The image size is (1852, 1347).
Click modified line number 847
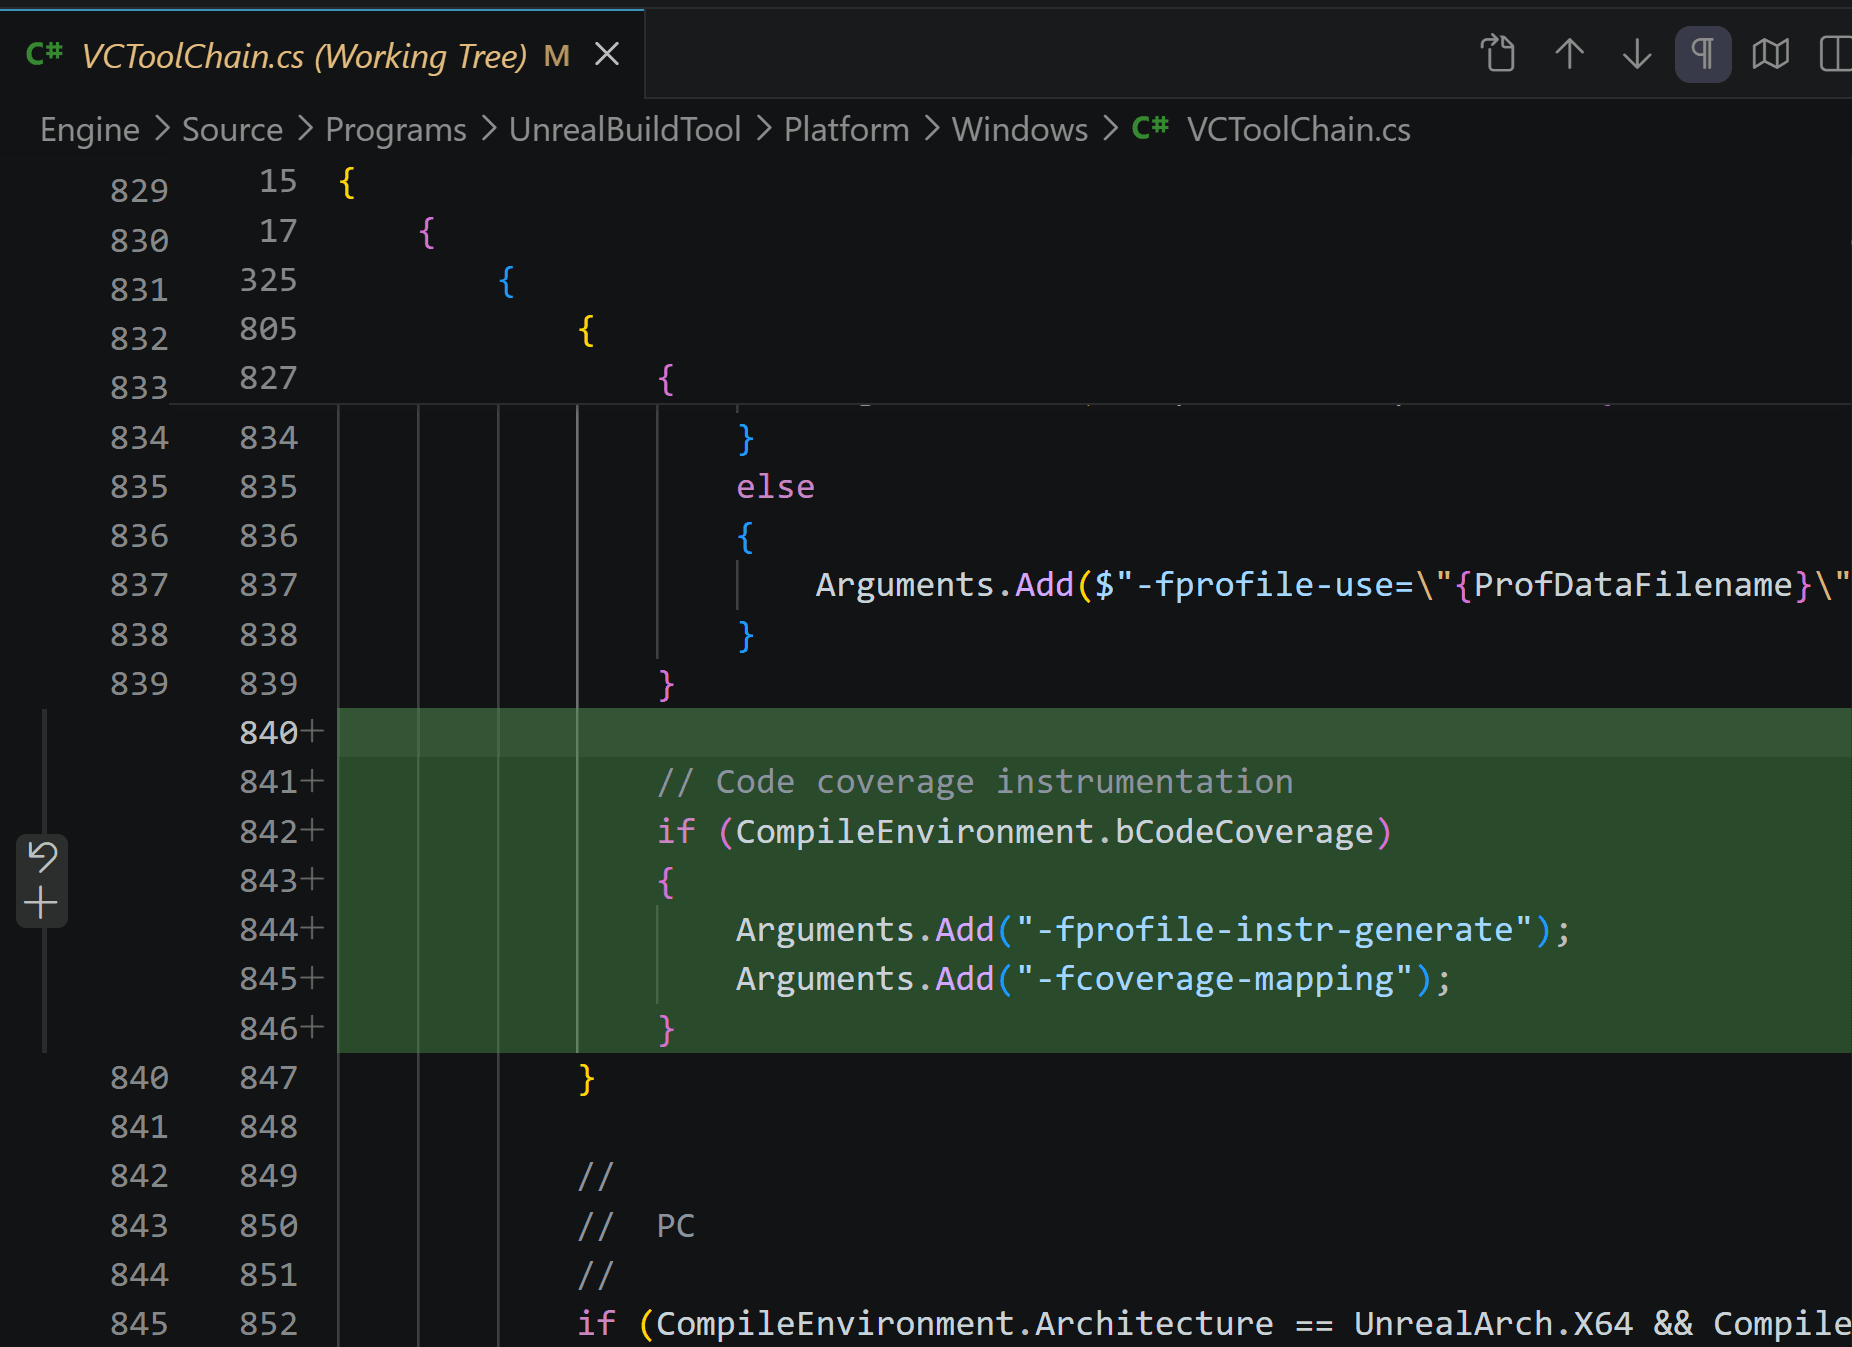coord(268,1078)
